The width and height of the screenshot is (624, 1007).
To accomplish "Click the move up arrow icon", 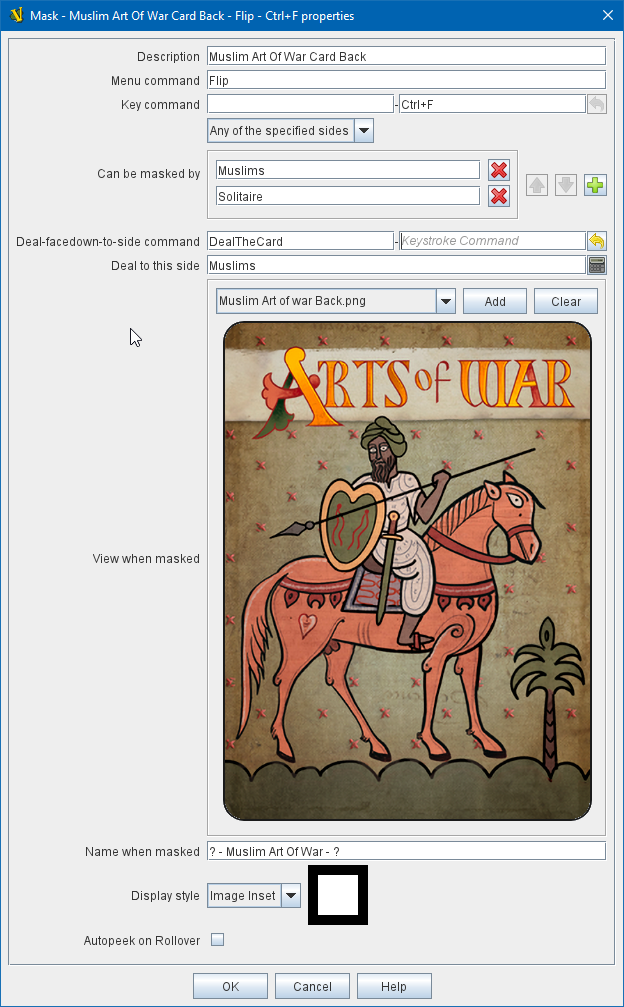I will point(537,184).
